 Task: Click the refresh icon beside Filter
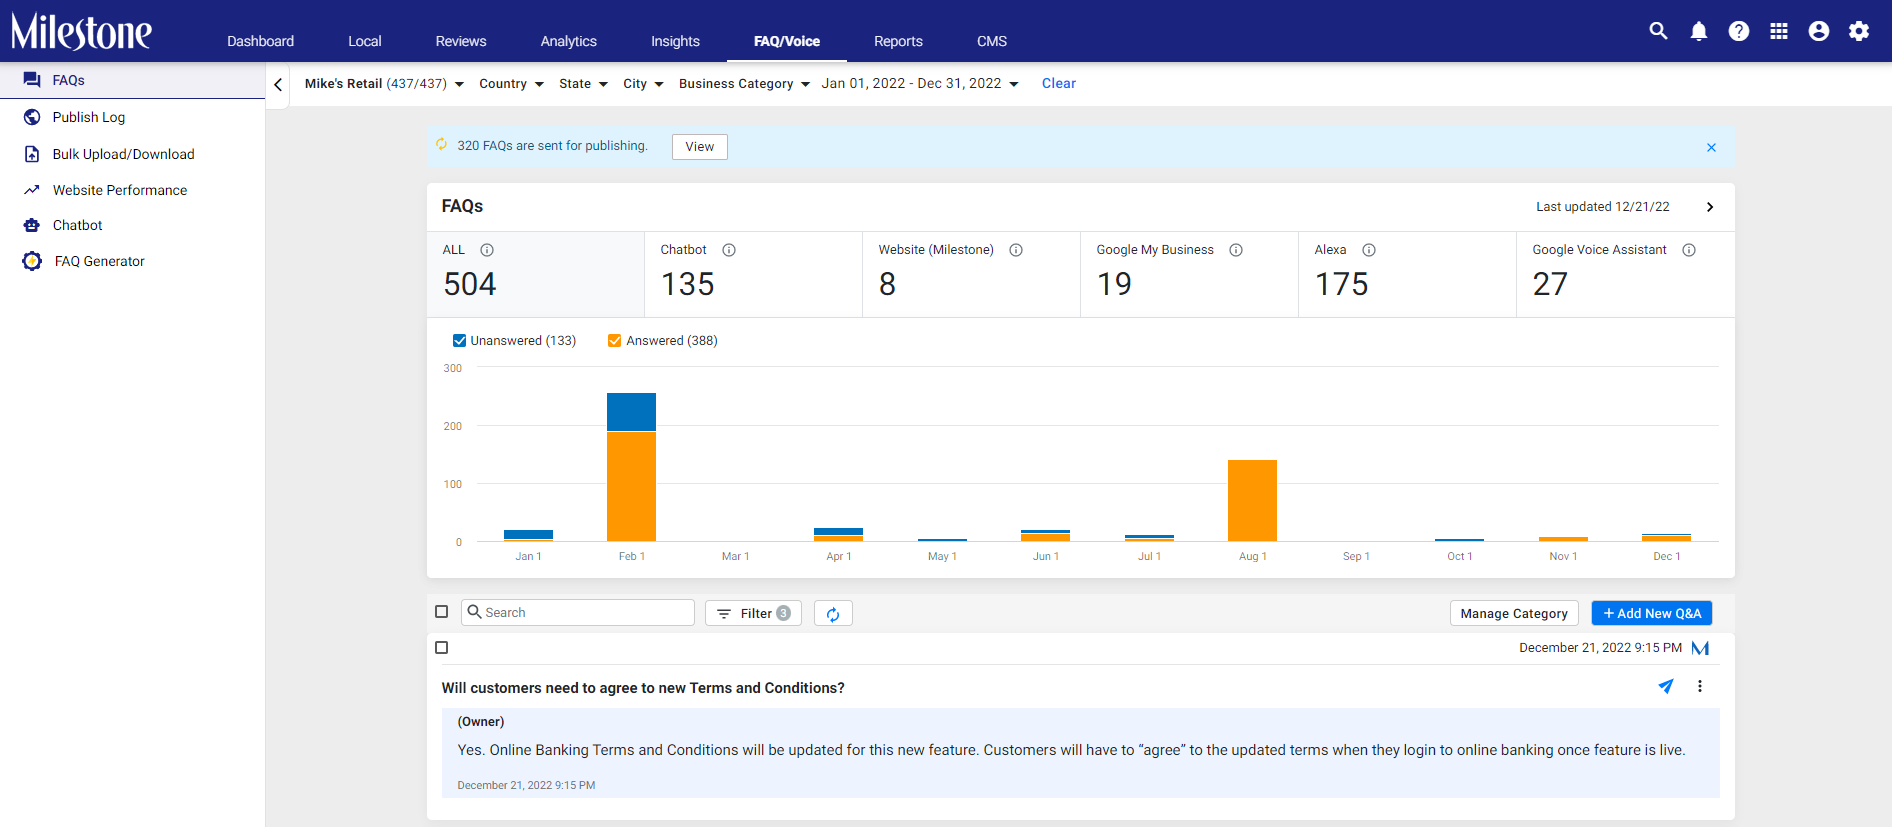833,614
